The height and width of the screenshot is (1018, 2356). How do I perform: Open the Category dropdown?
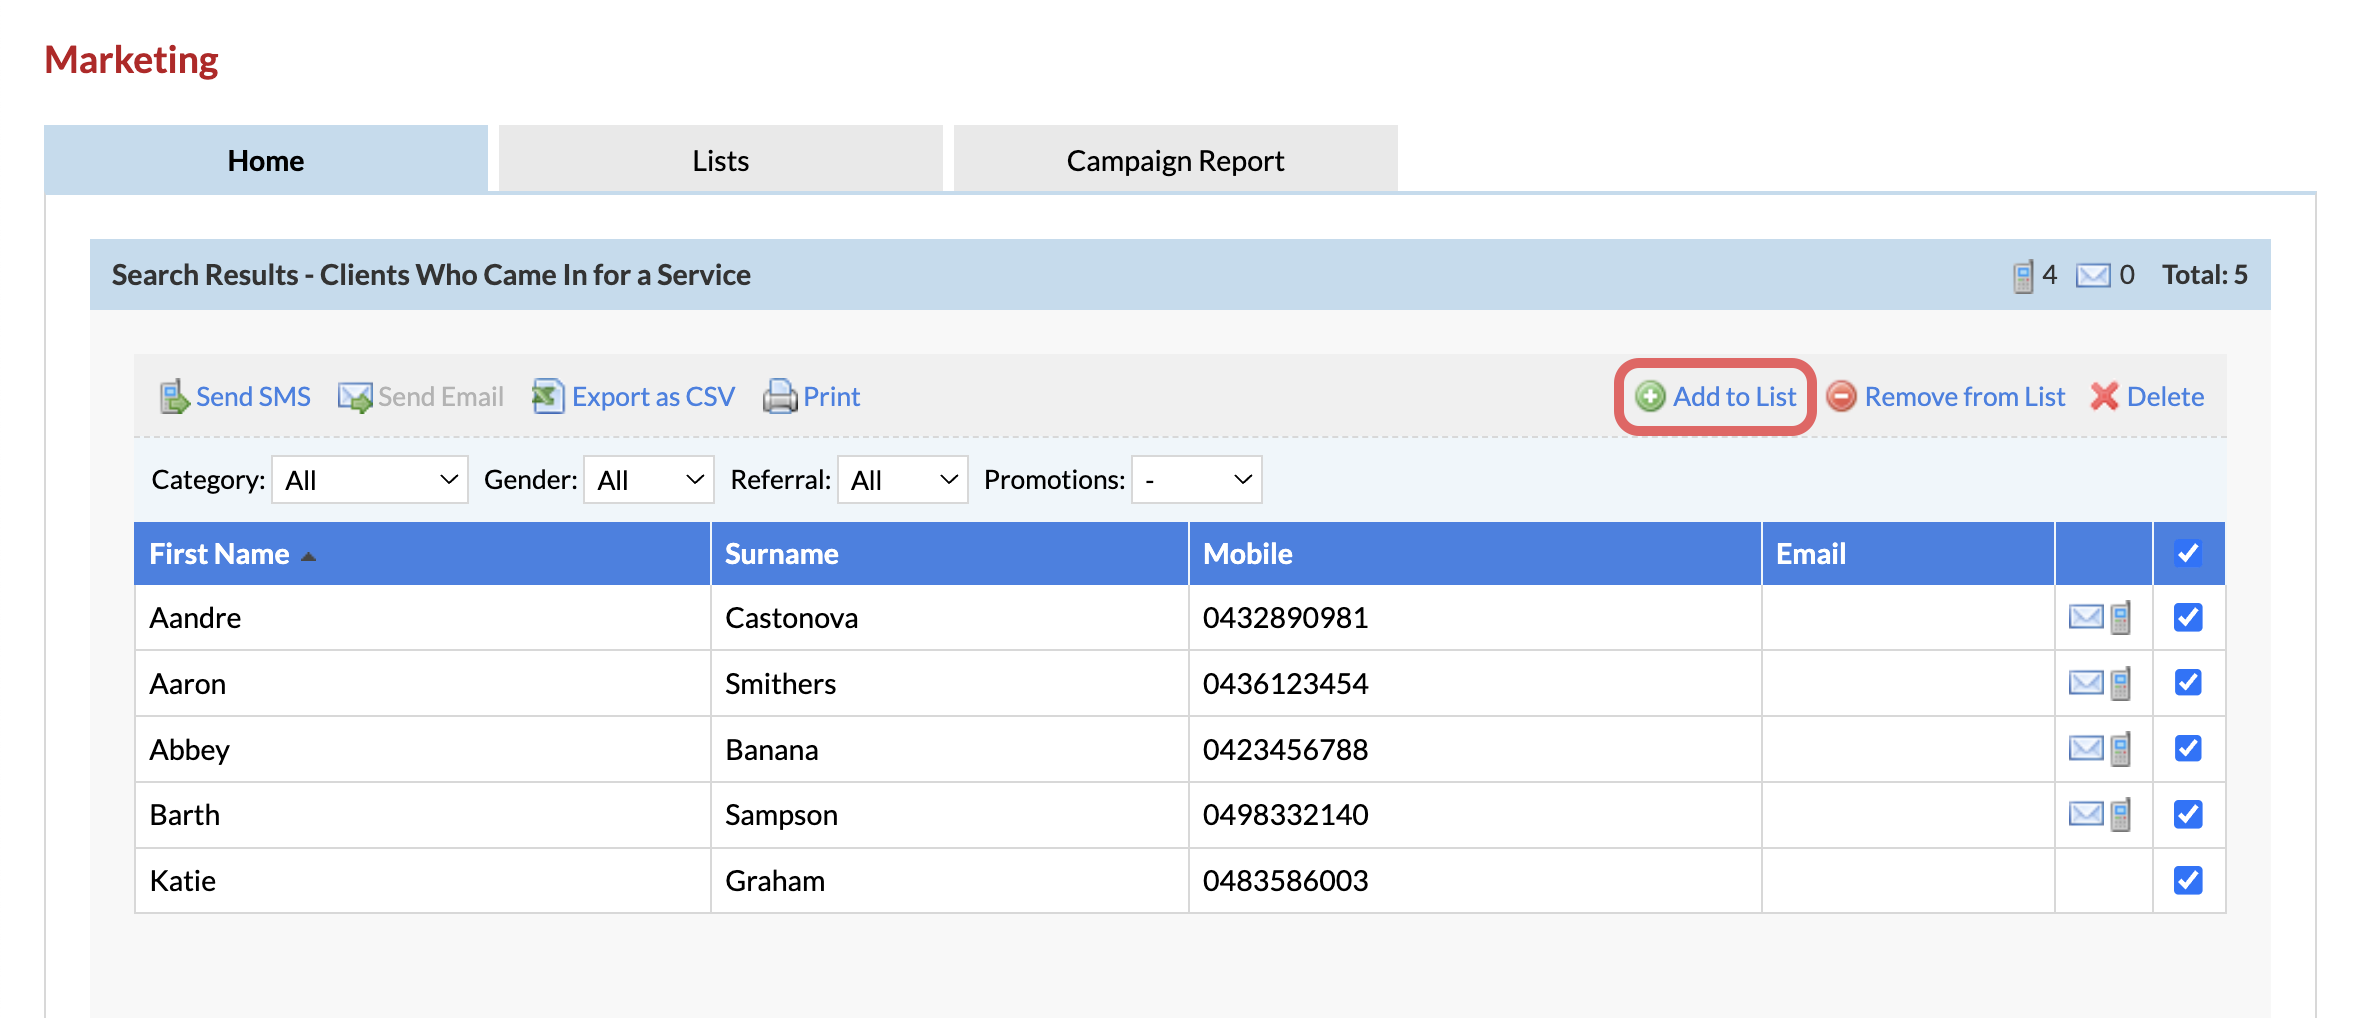[x=370, y=480]
